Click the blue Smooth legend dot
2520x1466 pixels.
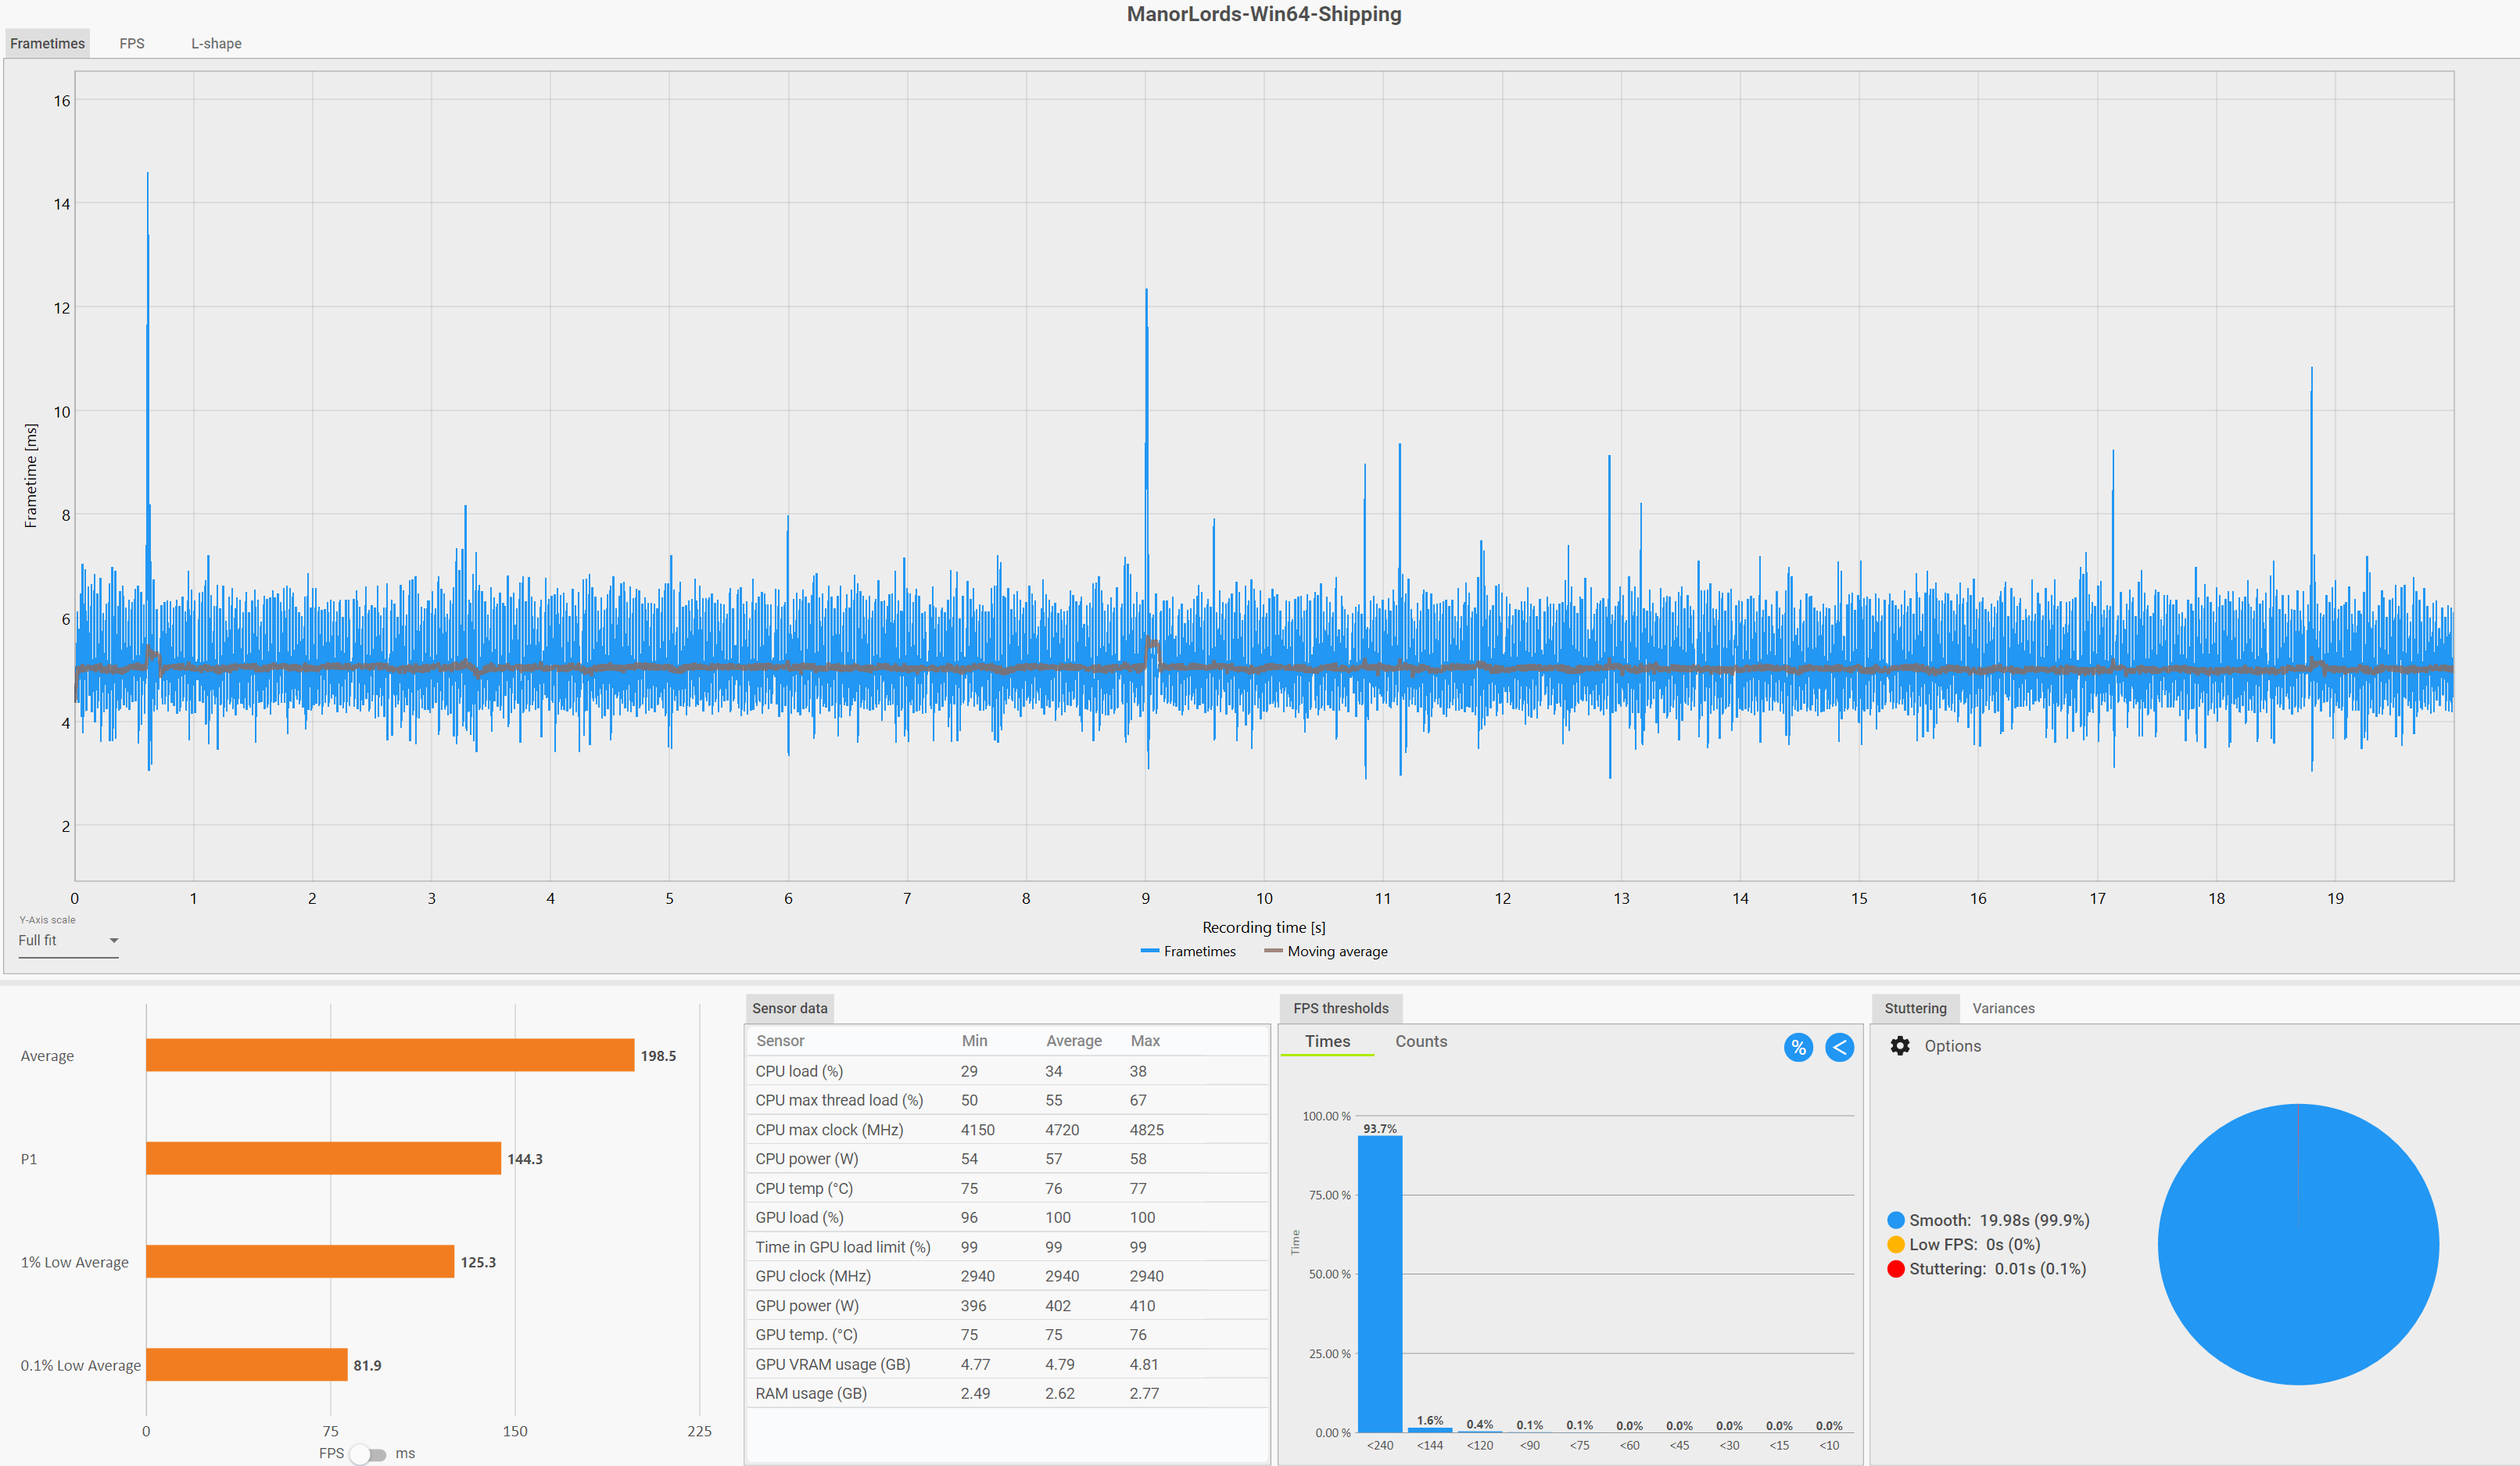click(1895, 1220)
